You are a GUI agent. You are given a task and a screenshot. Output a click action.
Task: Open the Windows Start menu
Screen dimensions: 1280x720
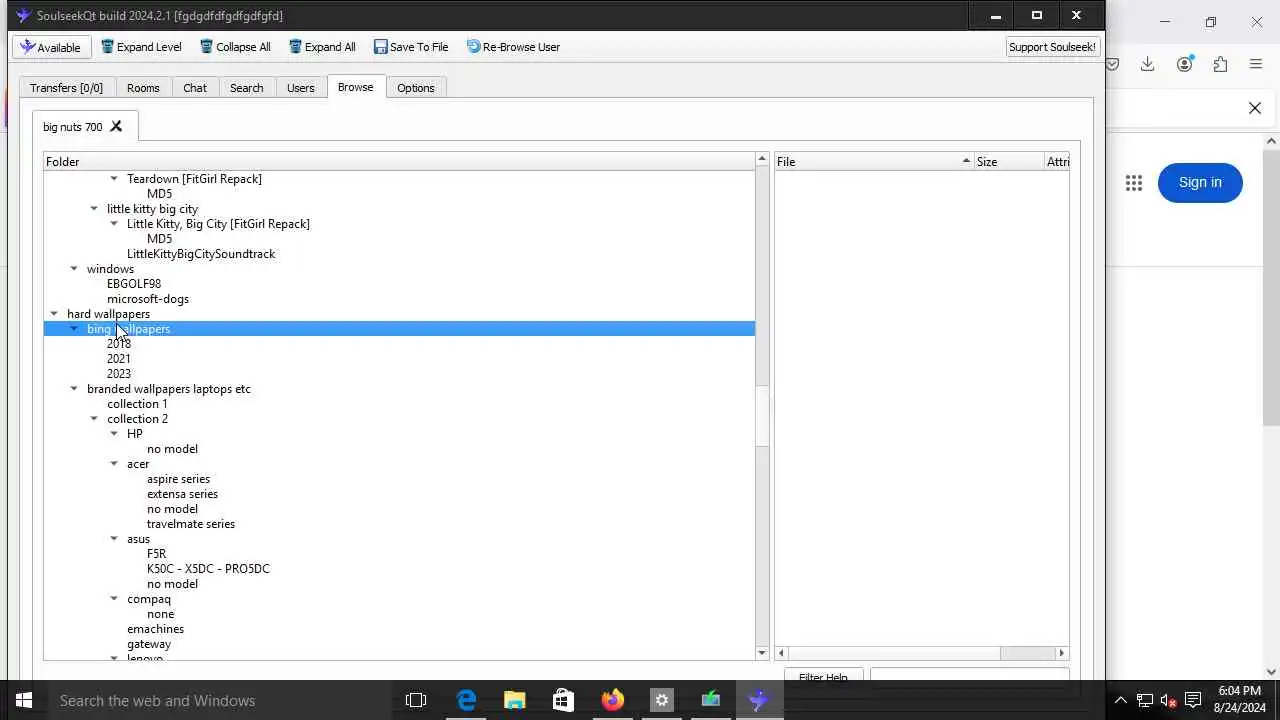[24, 700]
